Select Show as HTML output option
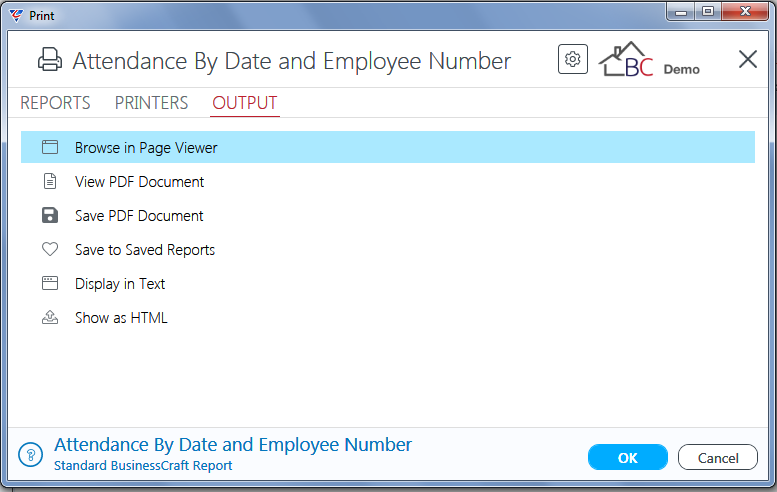 click(x=388, y=317)
